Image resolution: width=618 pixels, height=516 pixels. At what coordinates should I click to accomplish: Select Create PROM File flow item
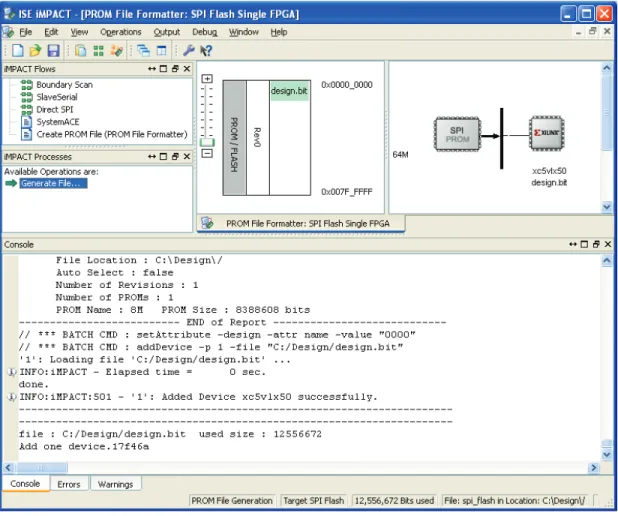point(112,134)
